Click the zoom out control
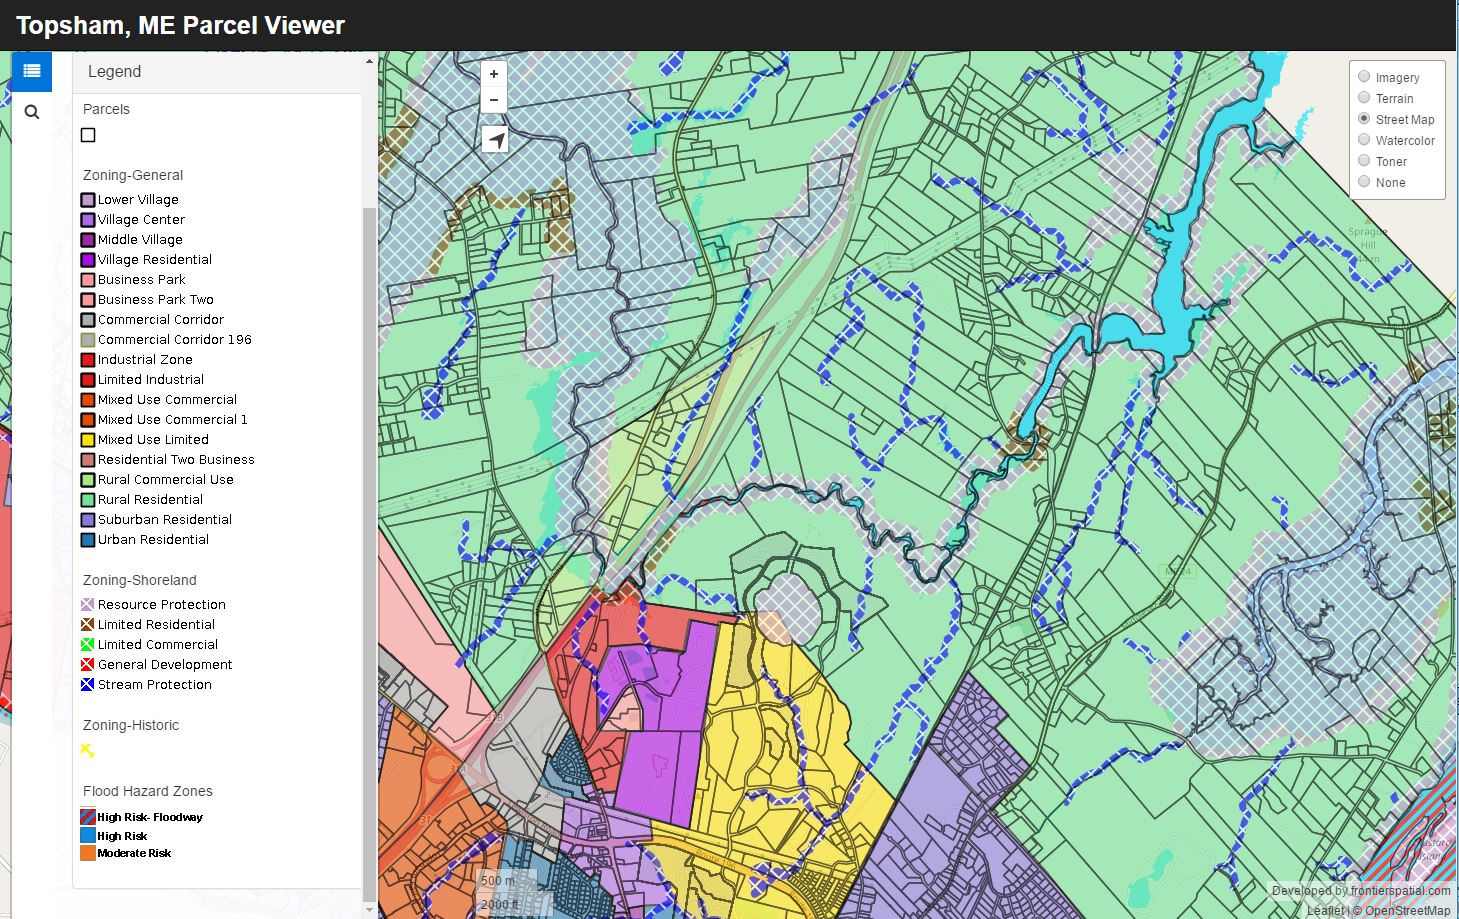This screenshot has height=919, width=1459. pyautogui.click(x=493, y=99)
